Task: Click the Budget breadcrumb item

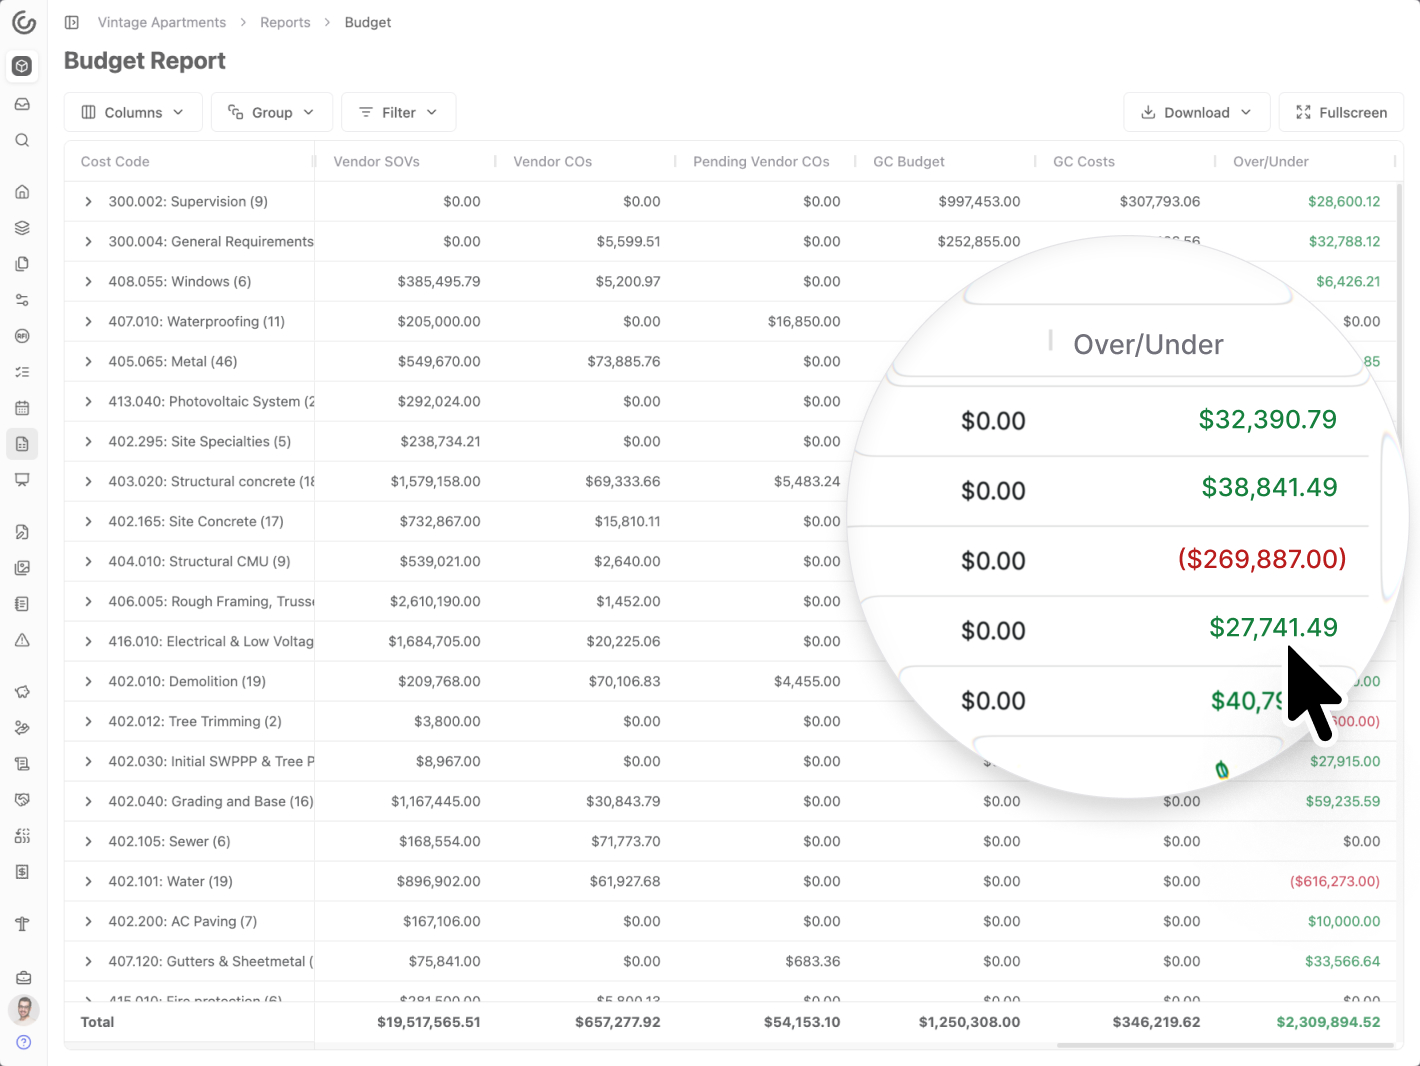Action: pyautogui.click(x=368, y=22)
